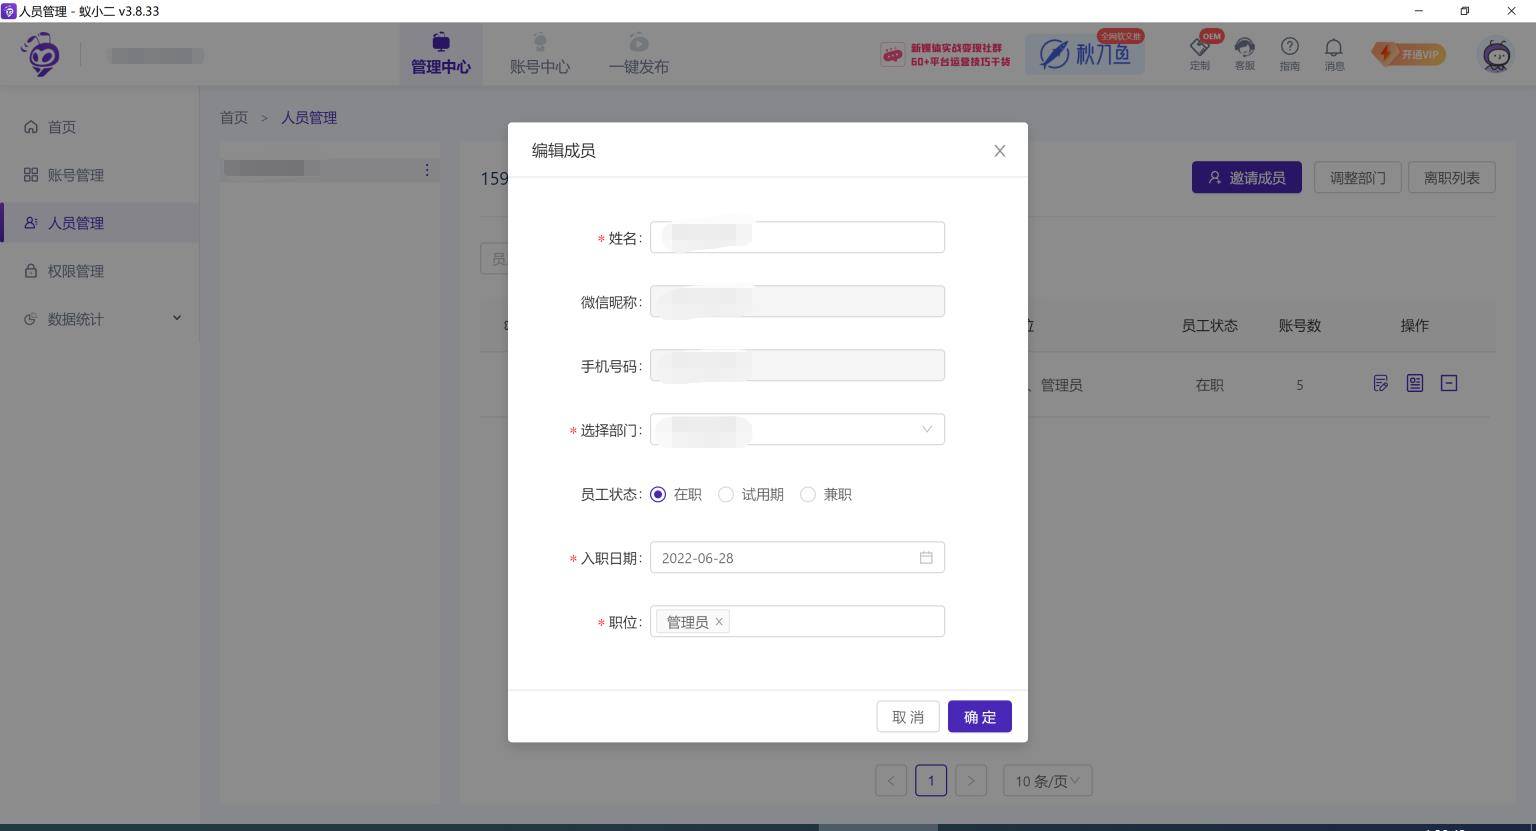Viewport: 1536px width, 831px height.
Task: Click the 邀请成员 button
Action: 1247,177
